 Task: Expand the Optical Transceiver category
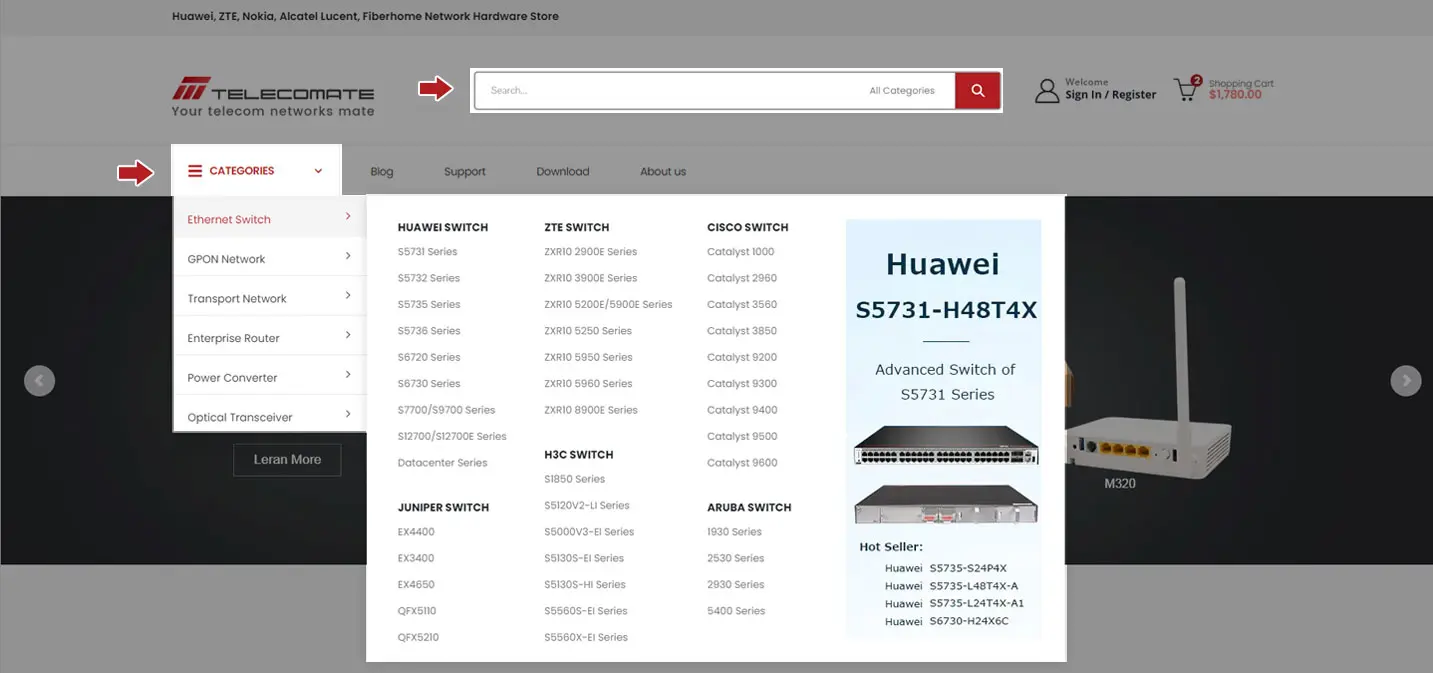click(348, 415)
